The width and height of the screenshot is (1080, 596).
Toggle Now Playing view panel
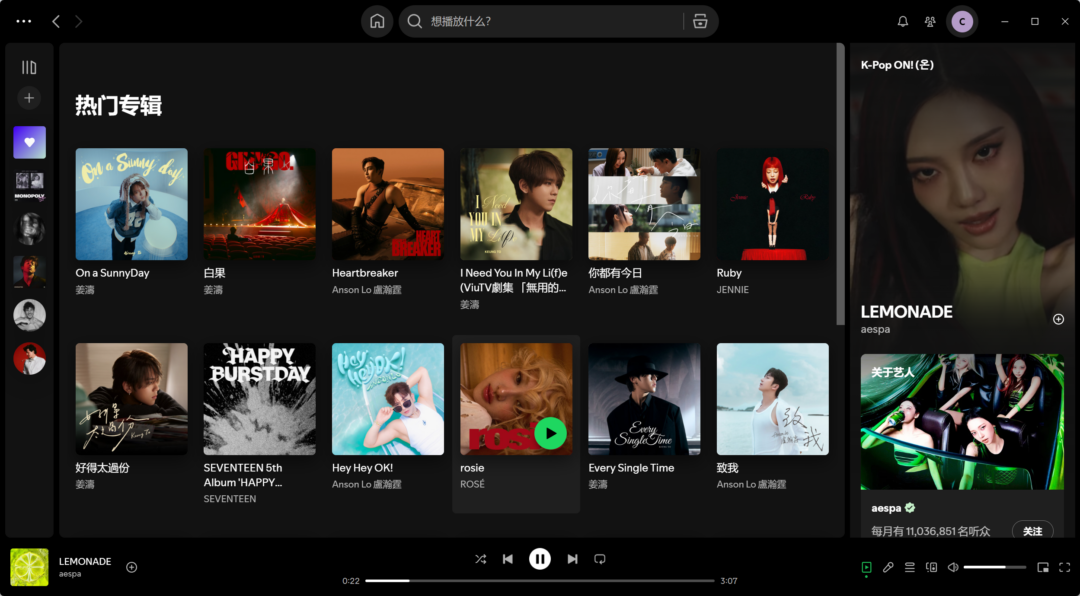click(x=866, y=567)
